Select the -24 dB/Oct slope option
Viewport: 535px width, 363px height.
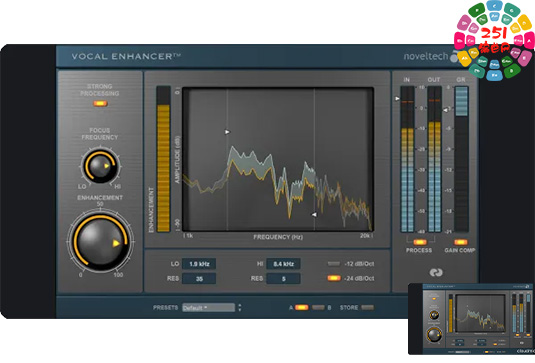pos(334,278)
